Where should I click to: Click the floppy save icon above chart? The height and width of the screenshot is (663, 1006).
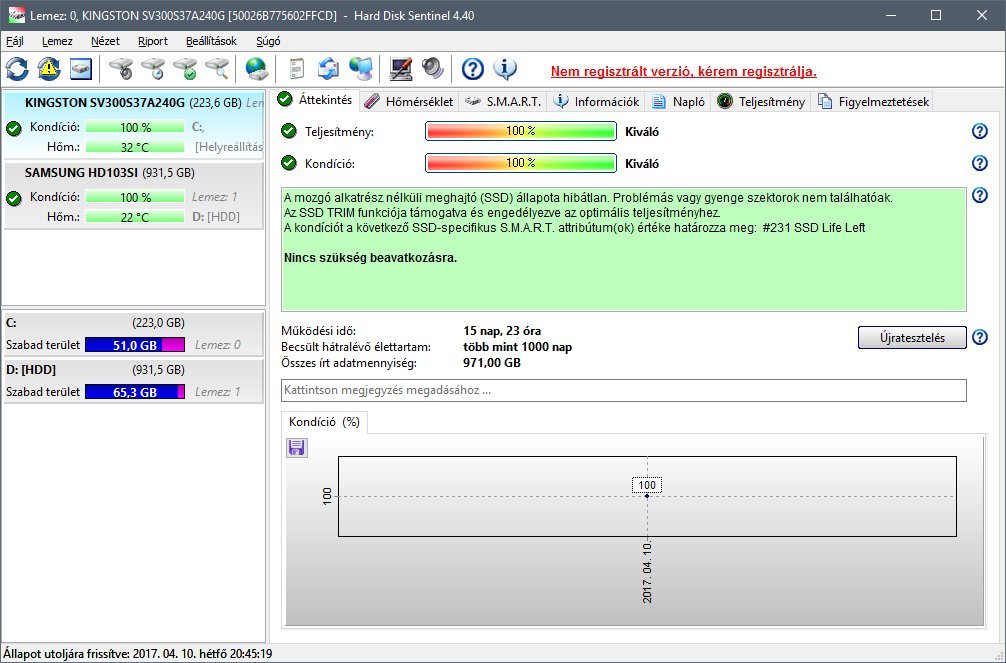[x=296, y=447]
